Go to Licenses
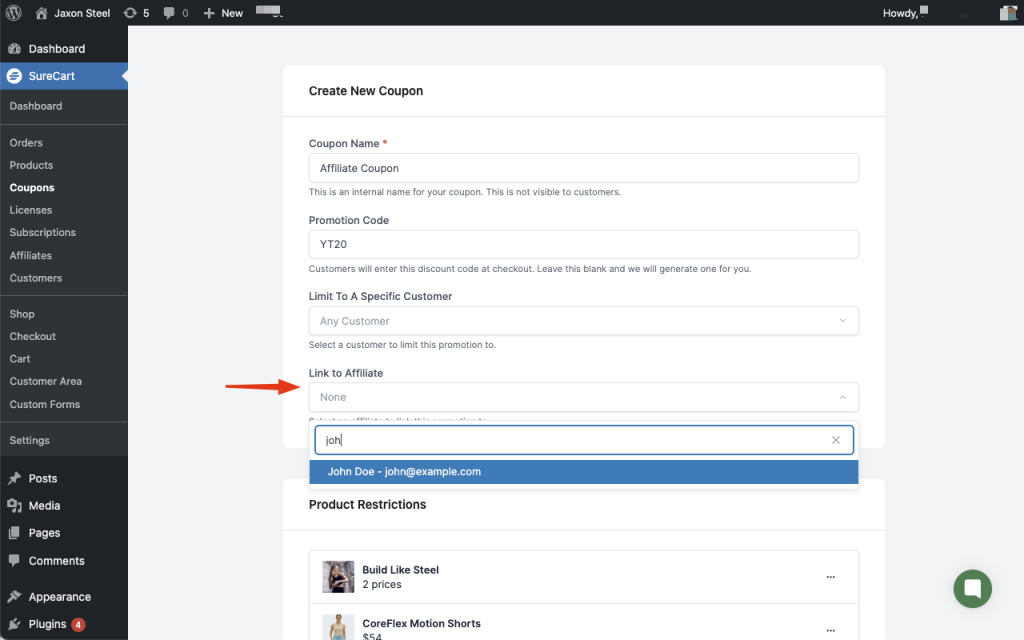The image size is (1024, 640). pyautogui.click(x=31, y=210)
